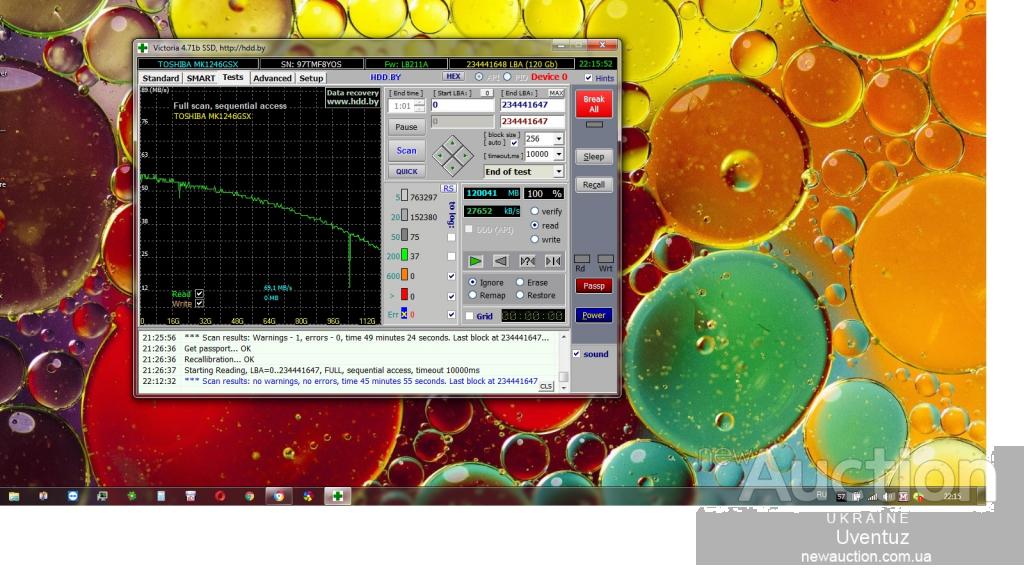This screenshot has width=1024, height=576.
Task: Click the End time spinner arrows
Action: click(419, 105)
